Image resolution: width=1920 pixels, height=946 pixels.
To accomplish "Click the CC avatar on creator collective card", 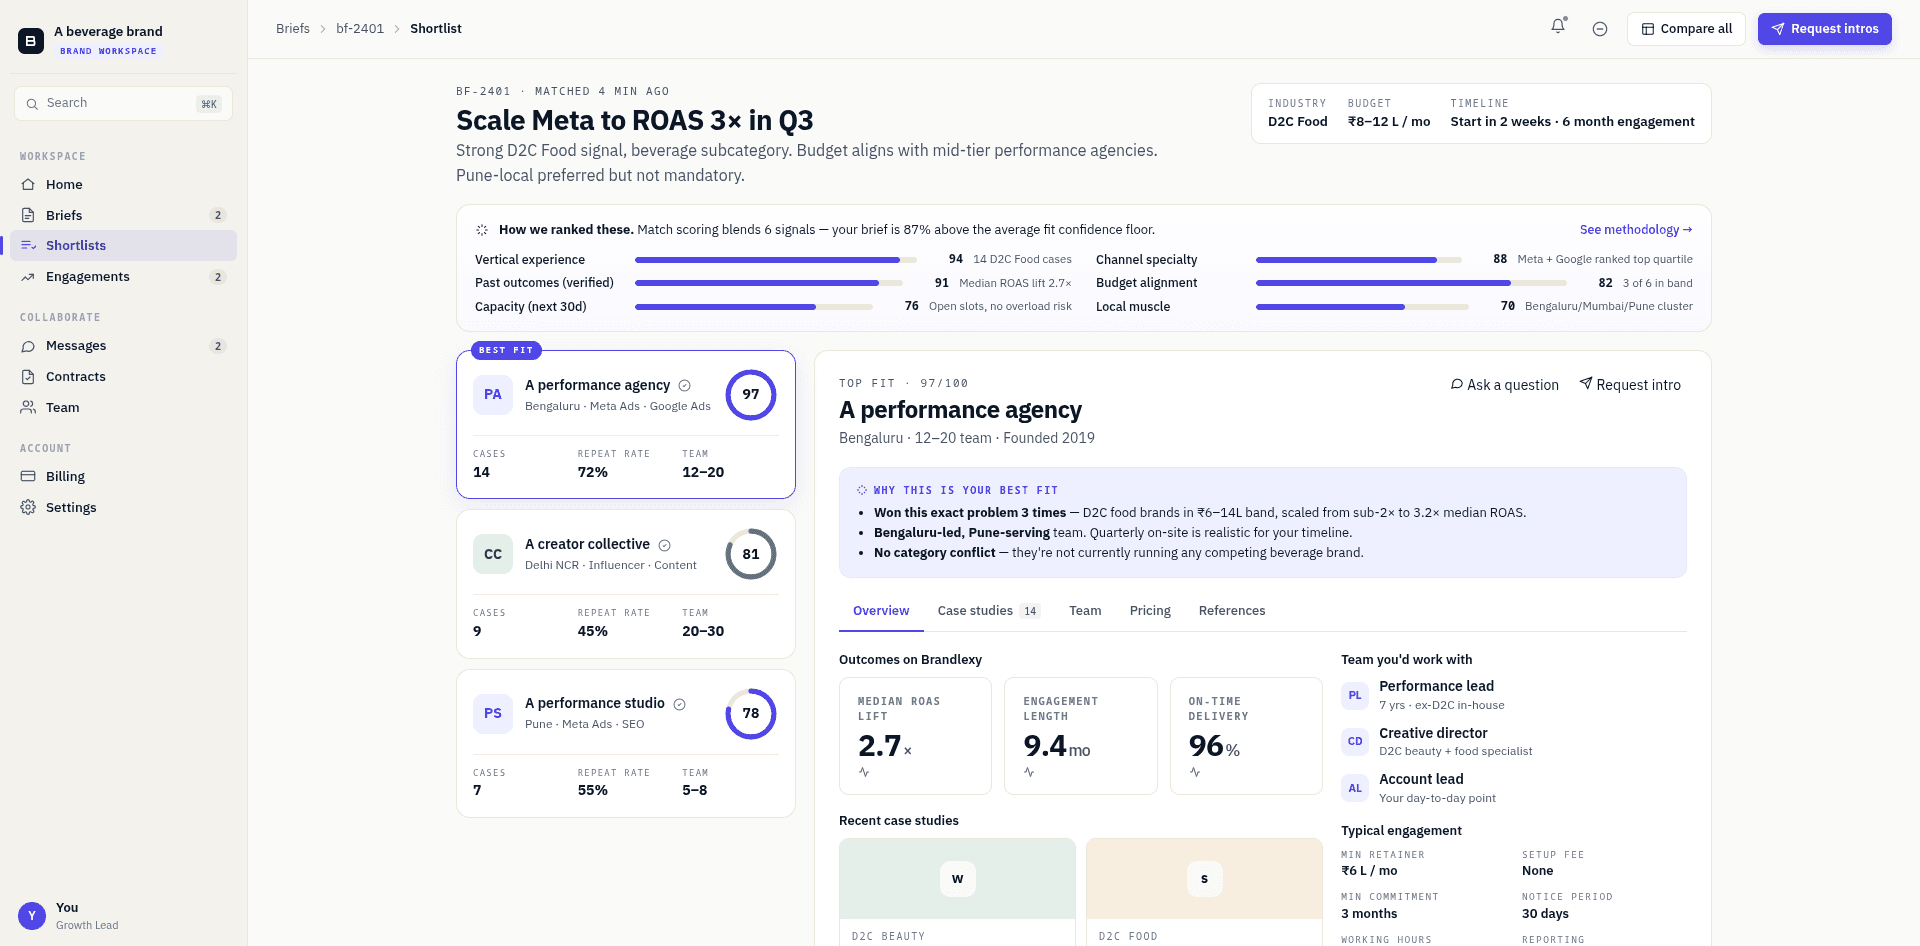I will point(493,554).
